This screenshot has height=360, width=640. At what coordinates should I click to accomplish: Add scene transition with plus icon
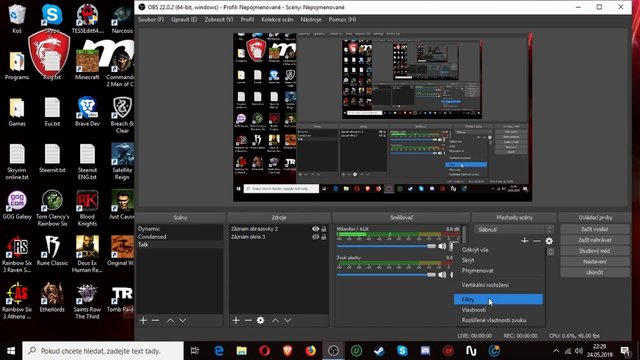click(525, 241)
